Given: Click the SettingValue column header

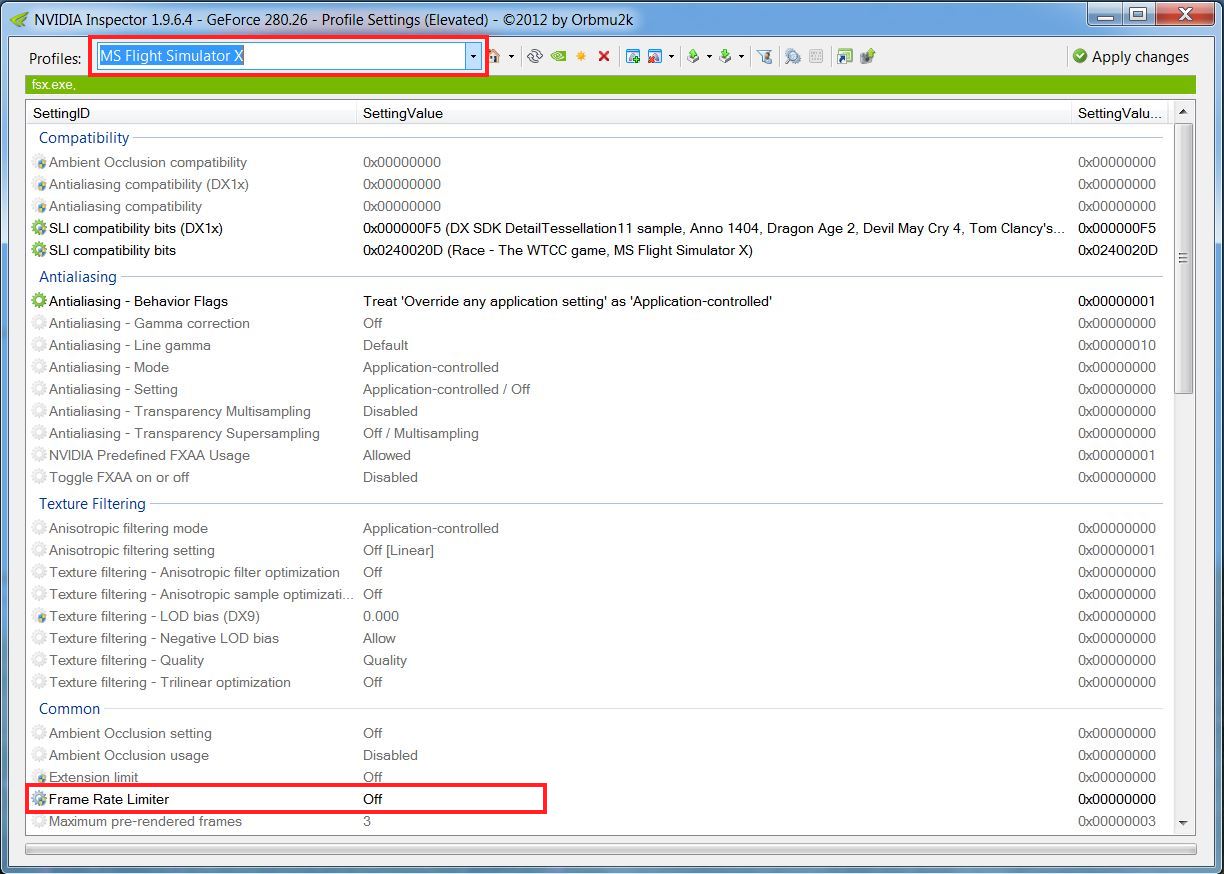Looking at the screenshot, I should pos(713,113).
